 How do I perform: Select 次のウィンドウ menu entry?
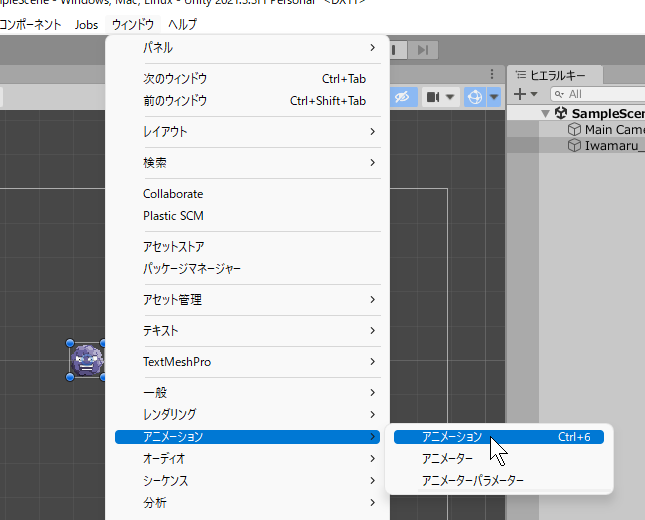coord(247,79)
